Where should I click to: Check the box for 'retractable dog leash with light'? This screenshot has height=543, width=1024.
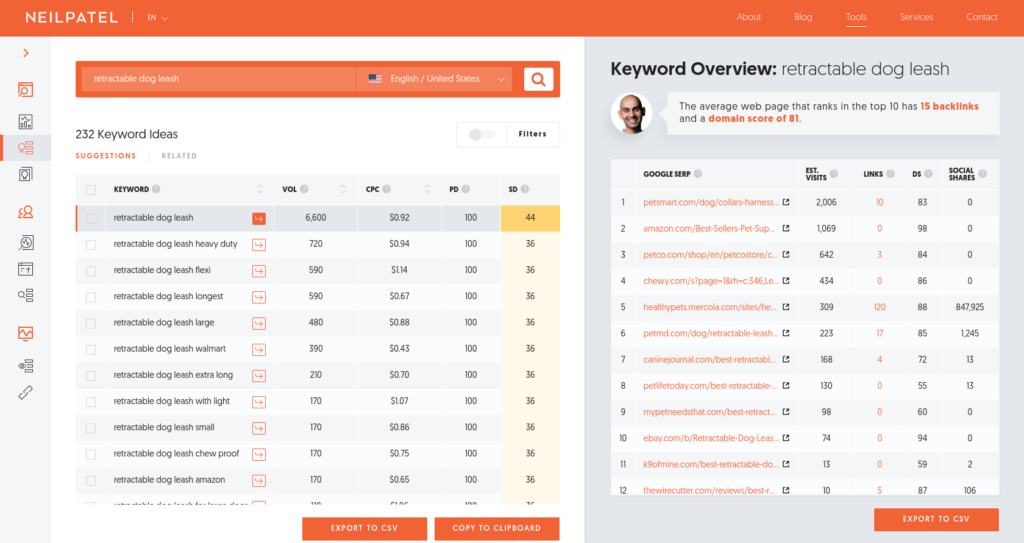[91, 402]
